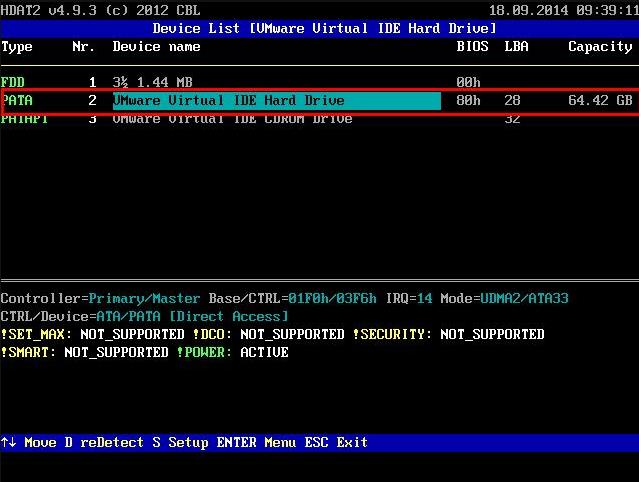This screenshot has height=482, width=639.
Task: Click the 'Device name' column header
Action: click(x=156, y=47)
